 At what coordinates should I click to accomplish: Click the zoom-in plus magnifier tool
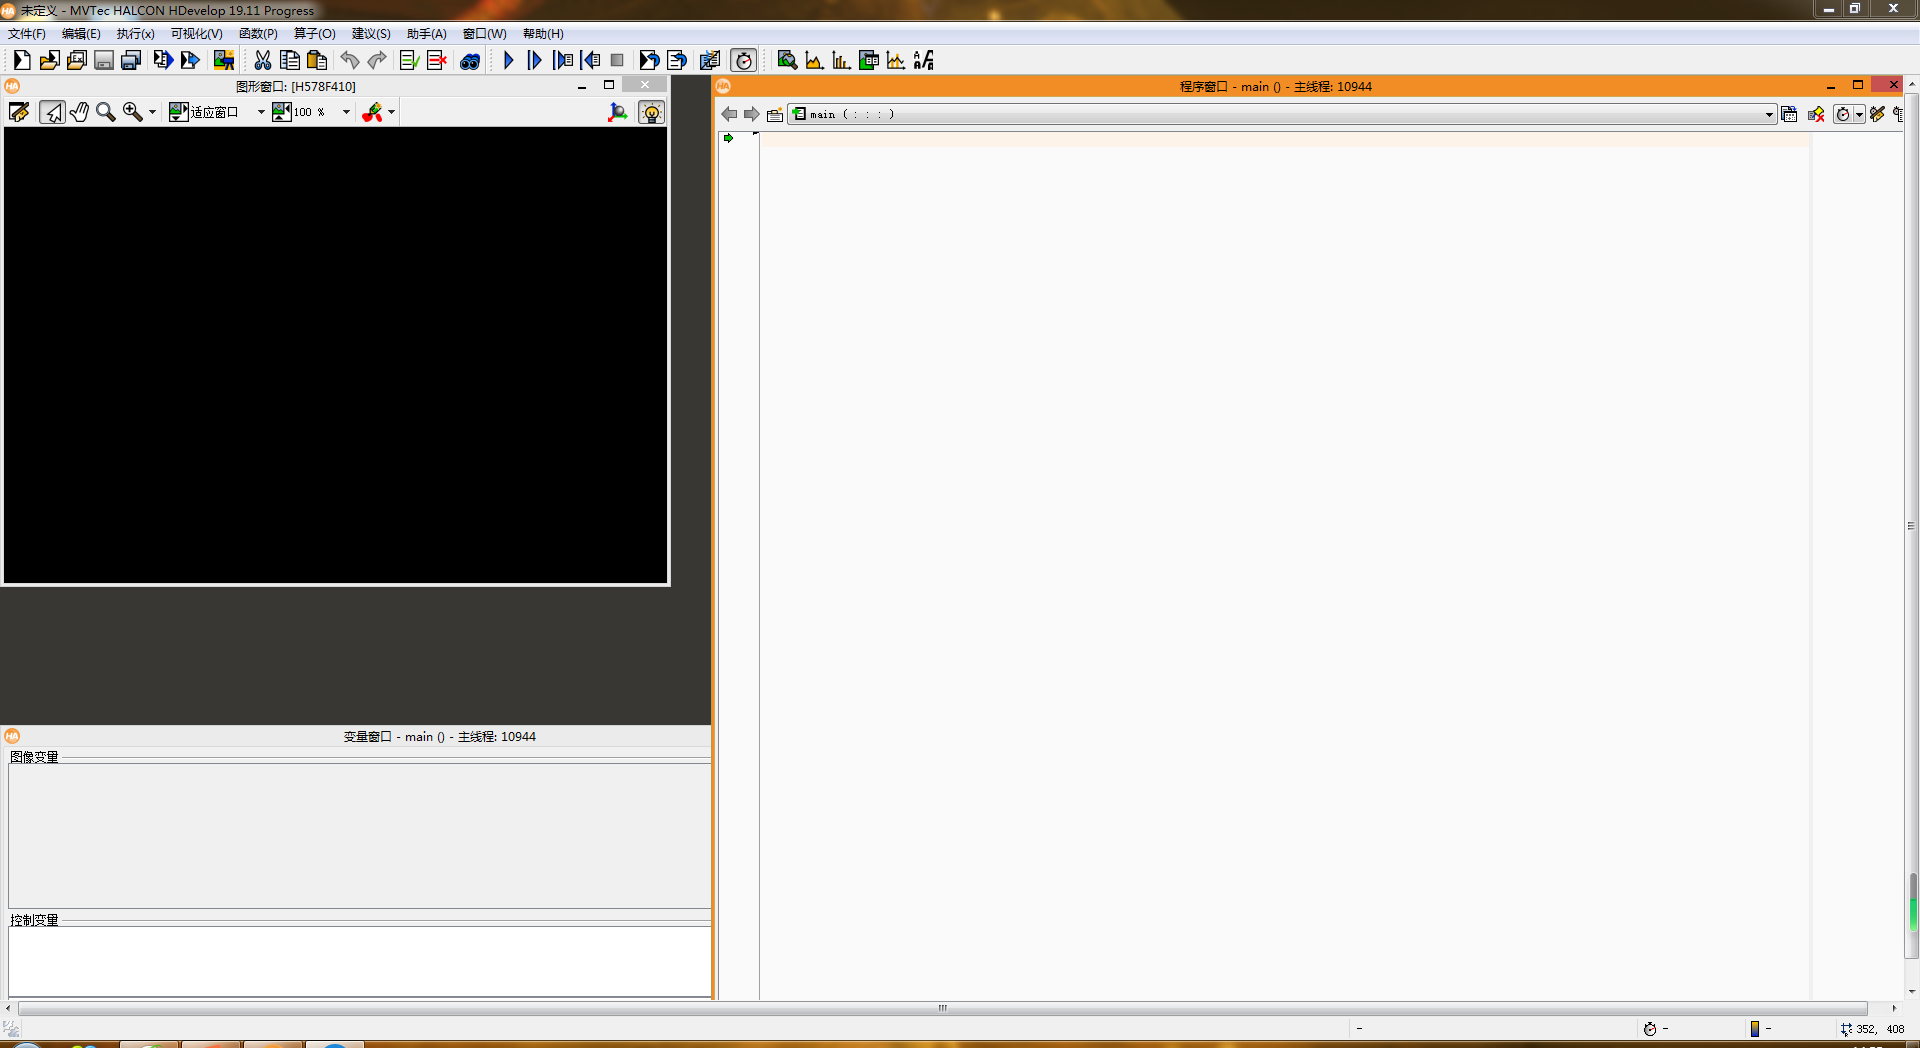(x=132, y=112)
